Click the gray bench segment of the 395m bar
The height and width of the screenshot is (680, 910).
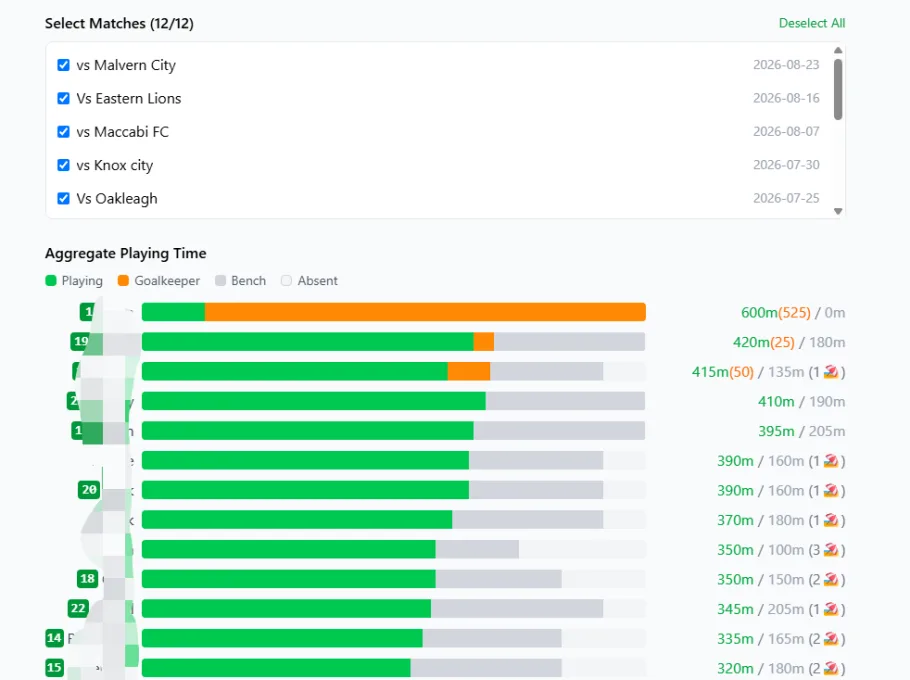click(559, 431)
